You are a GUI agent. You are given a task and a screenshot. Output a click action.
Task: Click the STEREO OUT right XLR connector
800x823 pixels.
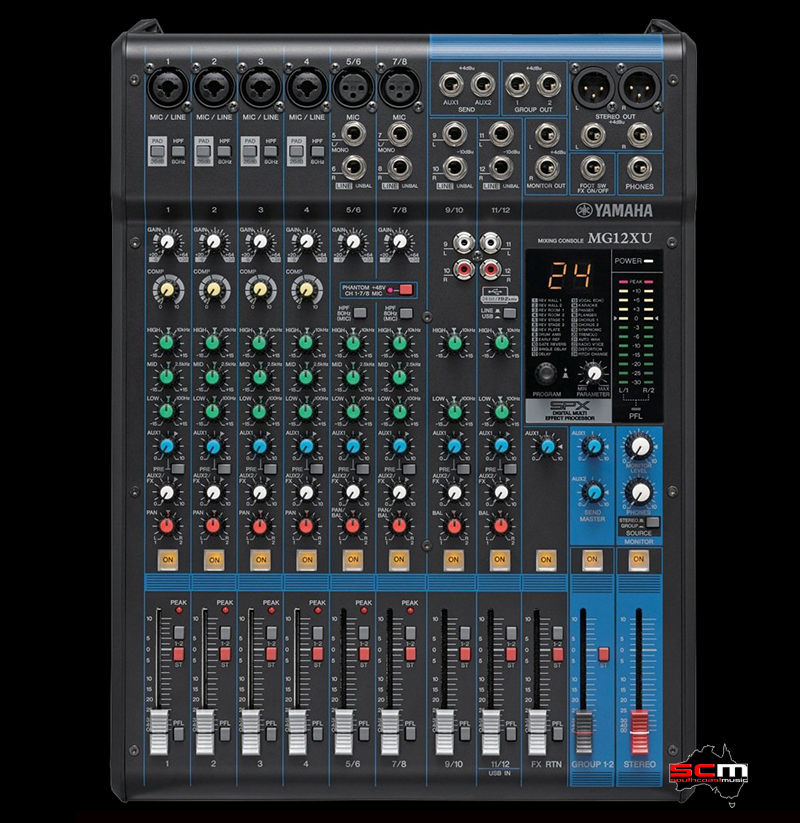click(639, 88)
